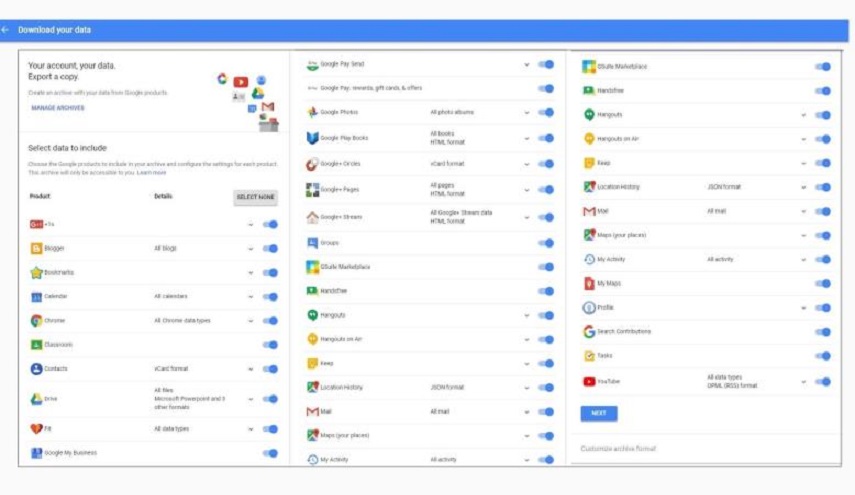Viewport: 855px width, 495px height.
Task: Expand the Customize archive format section
Action: click(620, 449)
